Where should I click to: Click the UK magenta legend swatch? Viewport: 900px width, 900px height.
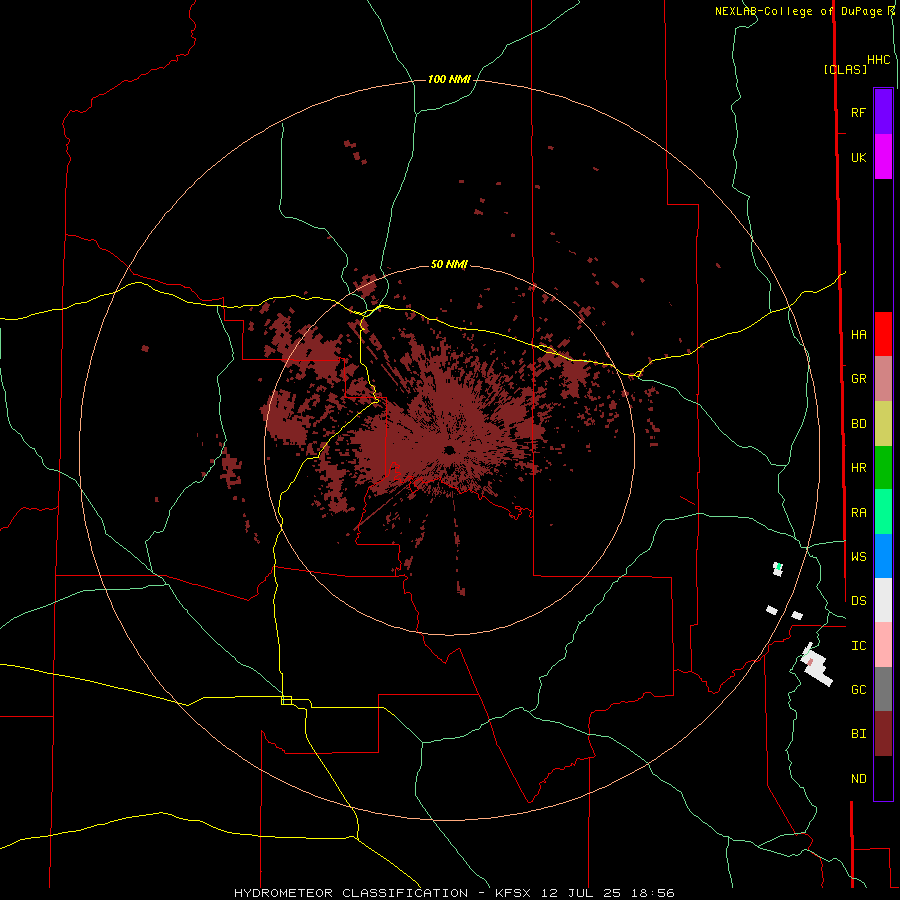click(x=883, y=157)
